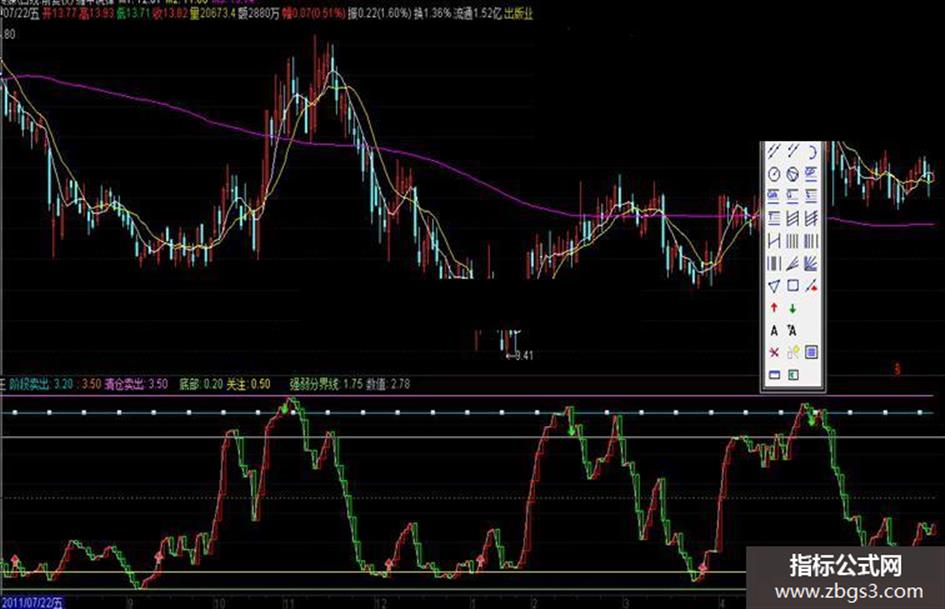Select the second line segment tool
Screen dimensions: 945x609
[793, 151]
